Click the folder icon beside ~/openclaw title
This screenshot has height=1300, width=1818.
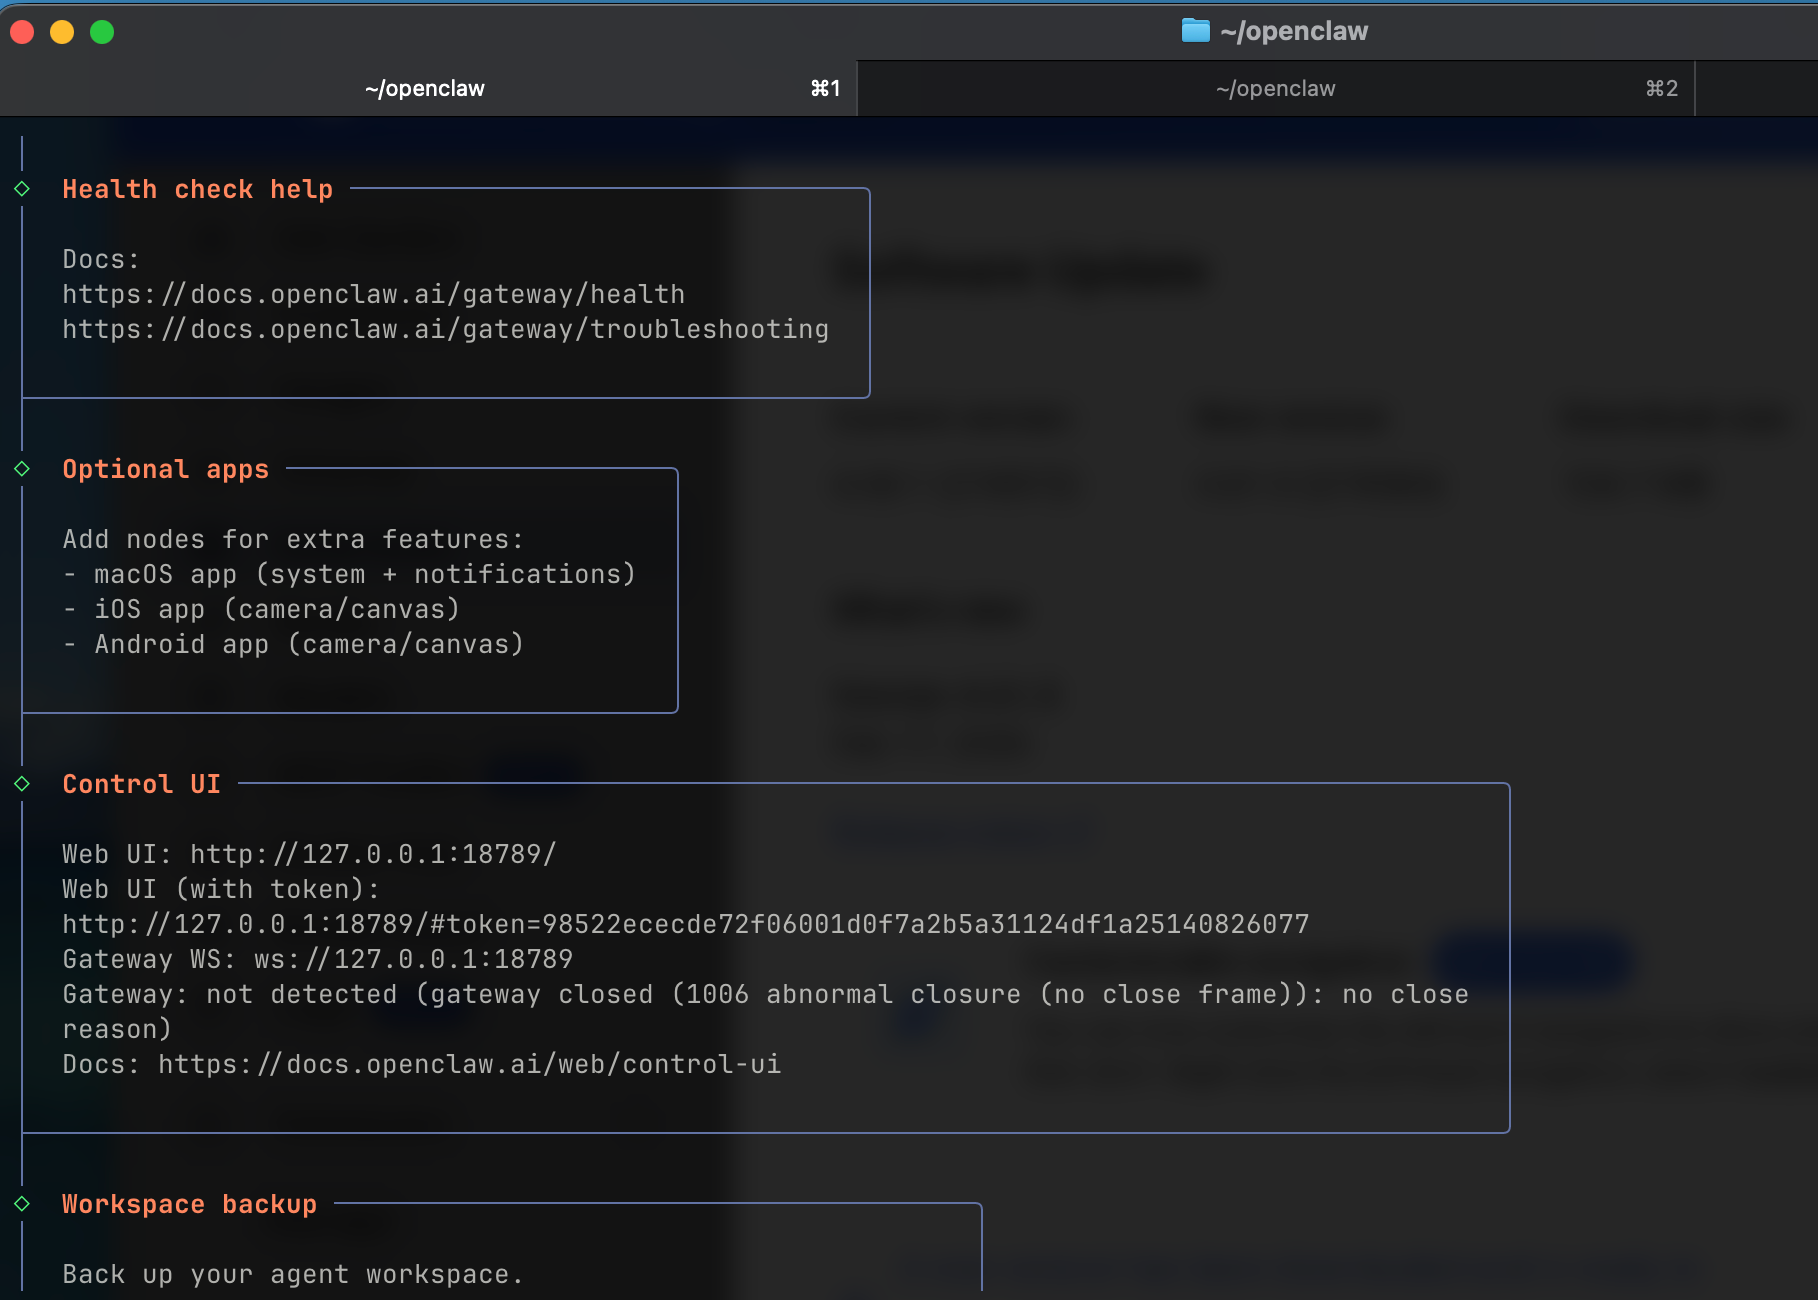(1195, 31)
